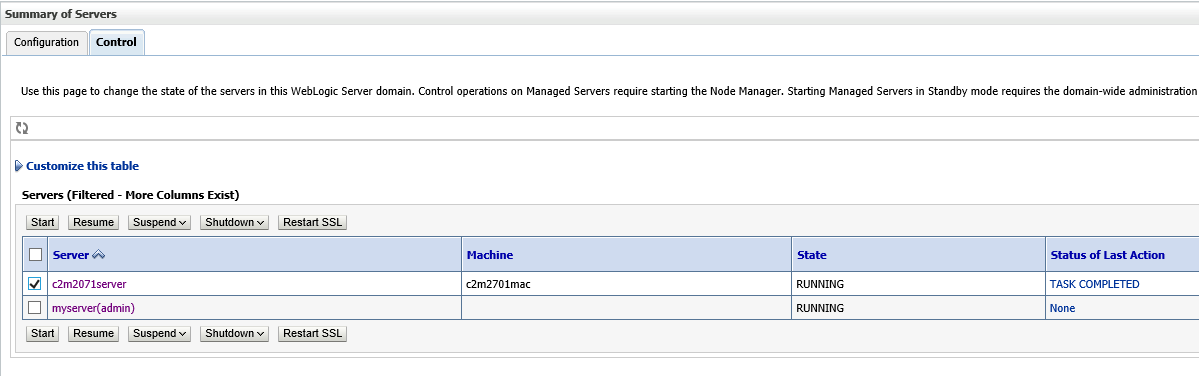Image resolution: width=1199 pixels, height=376 pixels.
Task: Click the refresh arrows icon above the table
Action: [x=22, y=128]
